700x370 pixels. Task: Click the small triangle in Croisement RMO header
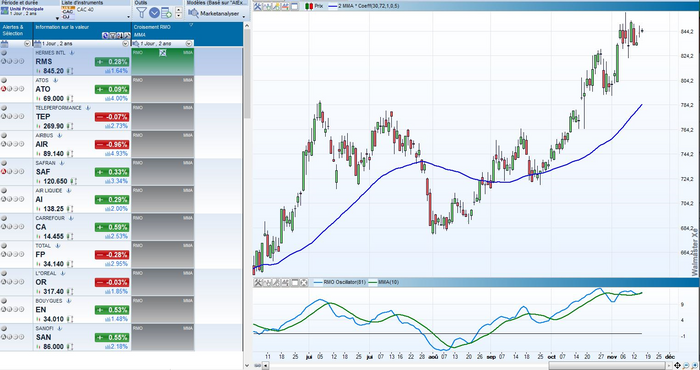coord(191,25)
